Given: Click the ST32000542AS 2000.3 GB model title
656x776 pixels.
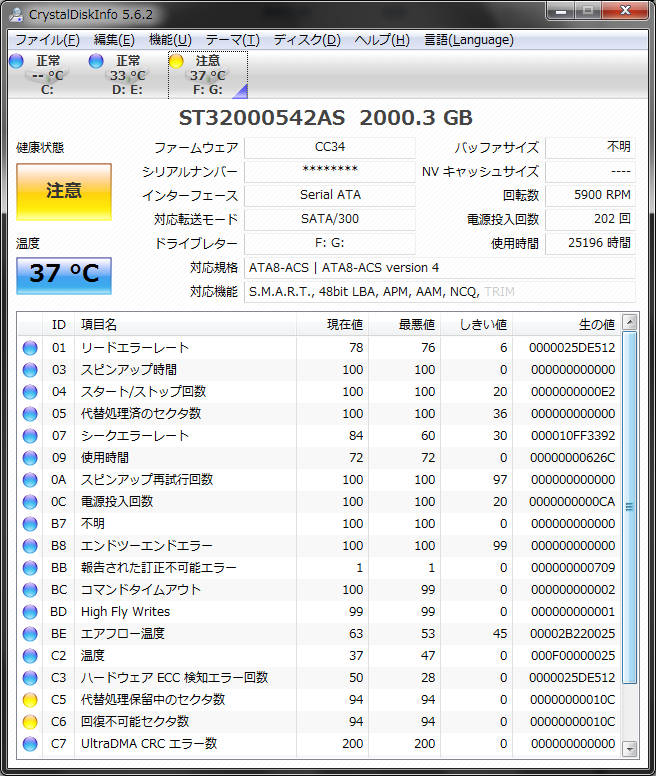Looking at the screenshot, I should (326, 118).
